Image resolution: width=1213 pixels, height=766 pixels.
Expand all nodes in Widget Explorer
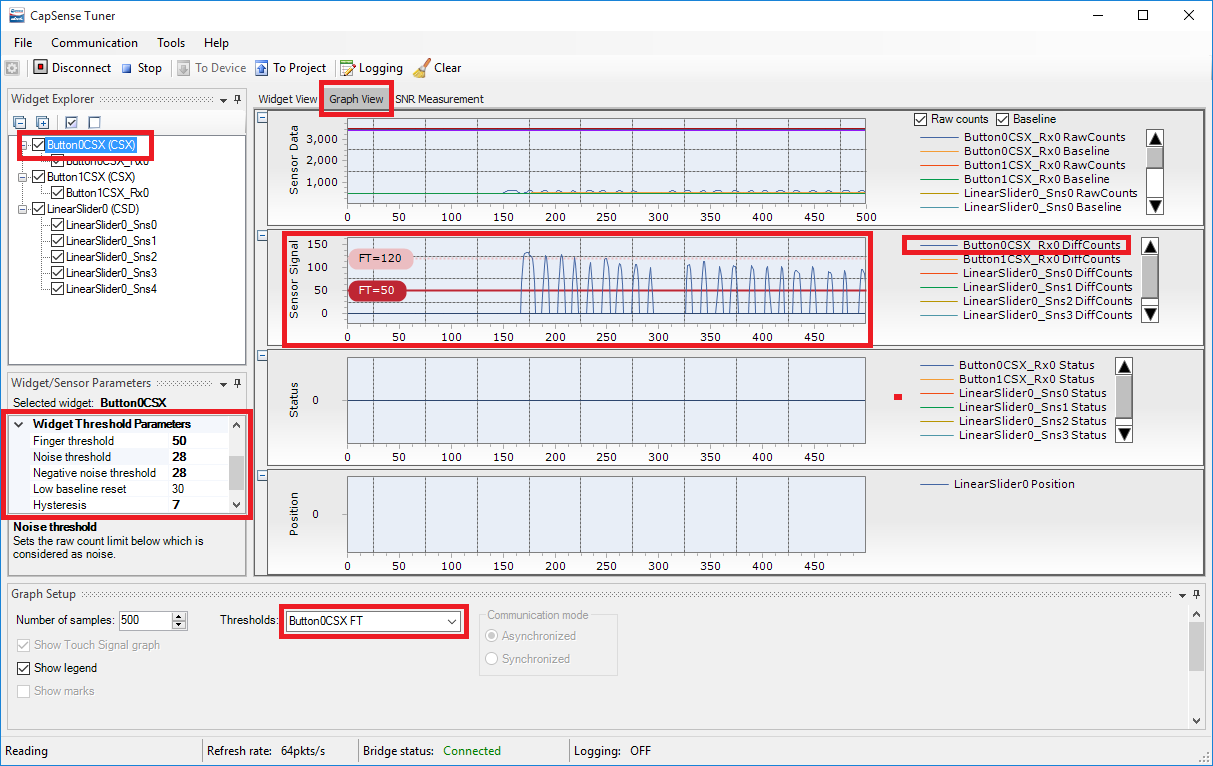point(42,122)
